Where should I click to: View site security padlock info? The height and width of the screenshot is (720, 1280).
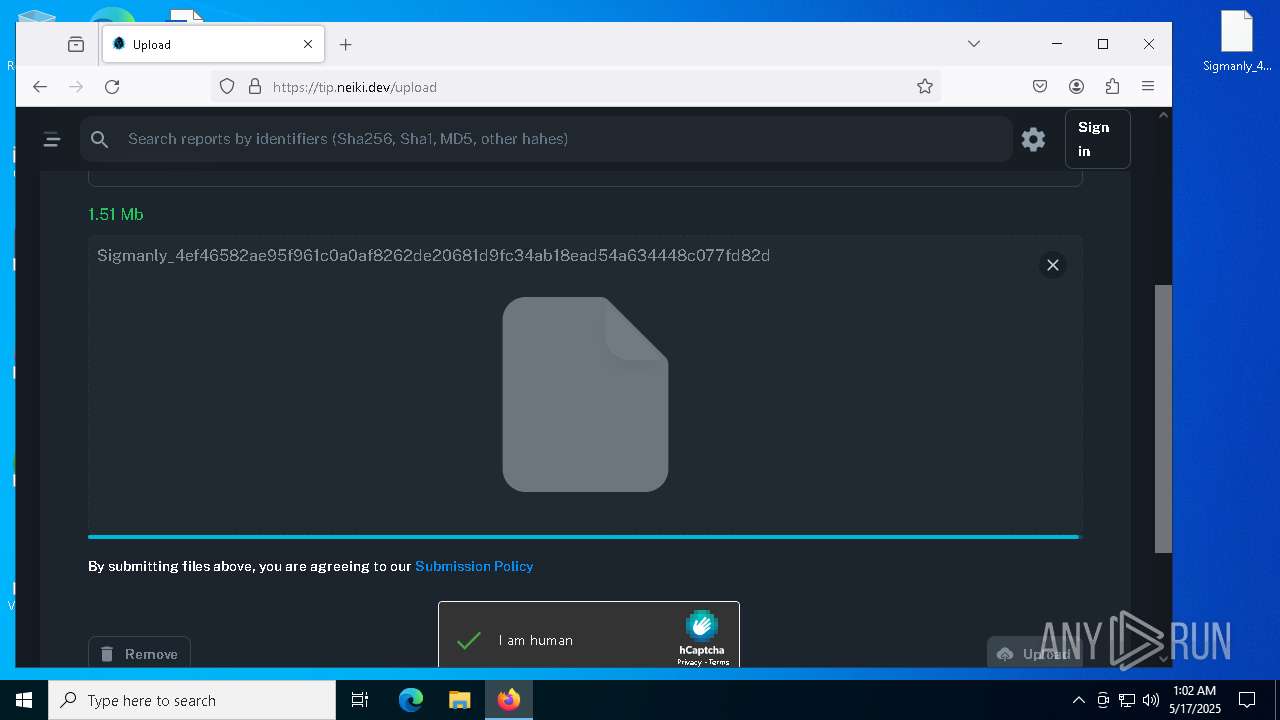(x=254, y=87)
